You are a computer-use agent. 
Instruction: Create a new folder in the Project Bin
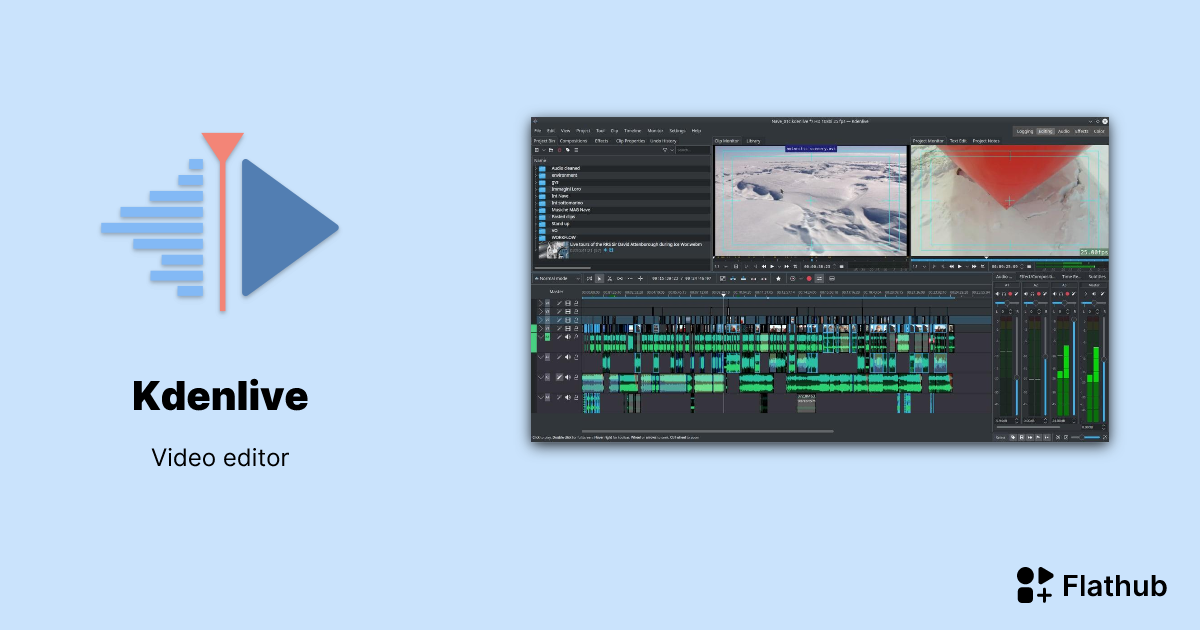(x=550, y=150)
